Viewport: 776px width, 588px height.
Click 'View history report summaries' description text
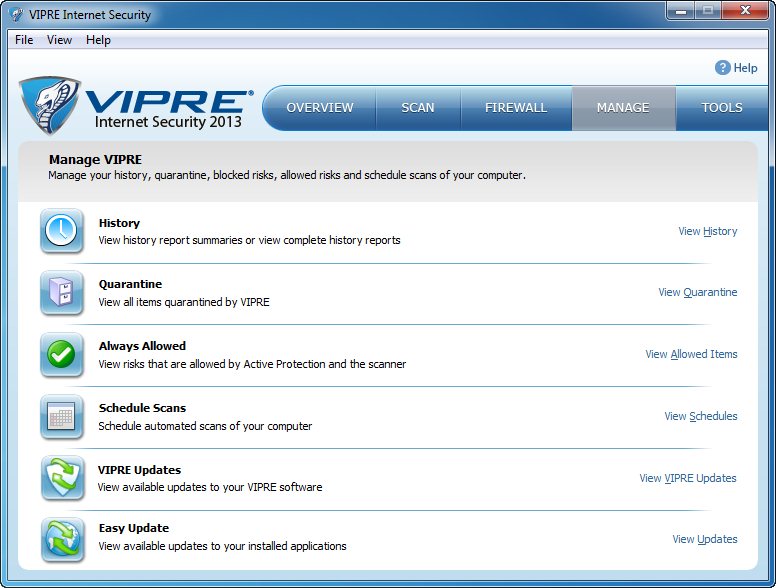point(249,240)
